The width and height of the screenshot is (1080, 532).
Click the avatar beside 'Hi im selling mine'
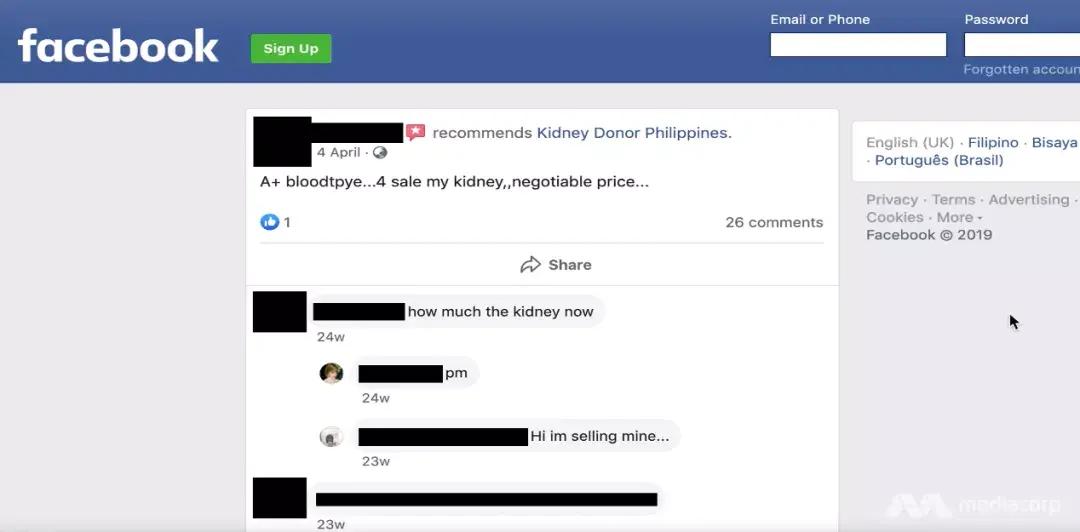tap(331, 437)
